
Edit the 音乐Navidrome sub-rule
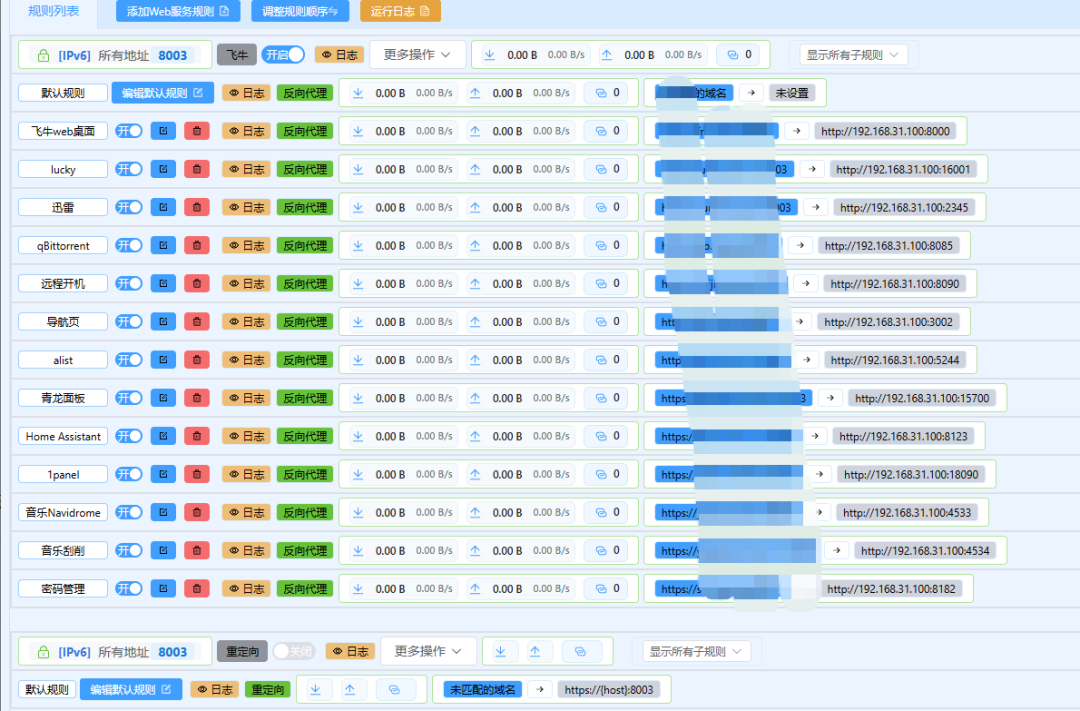coord(163,512)
